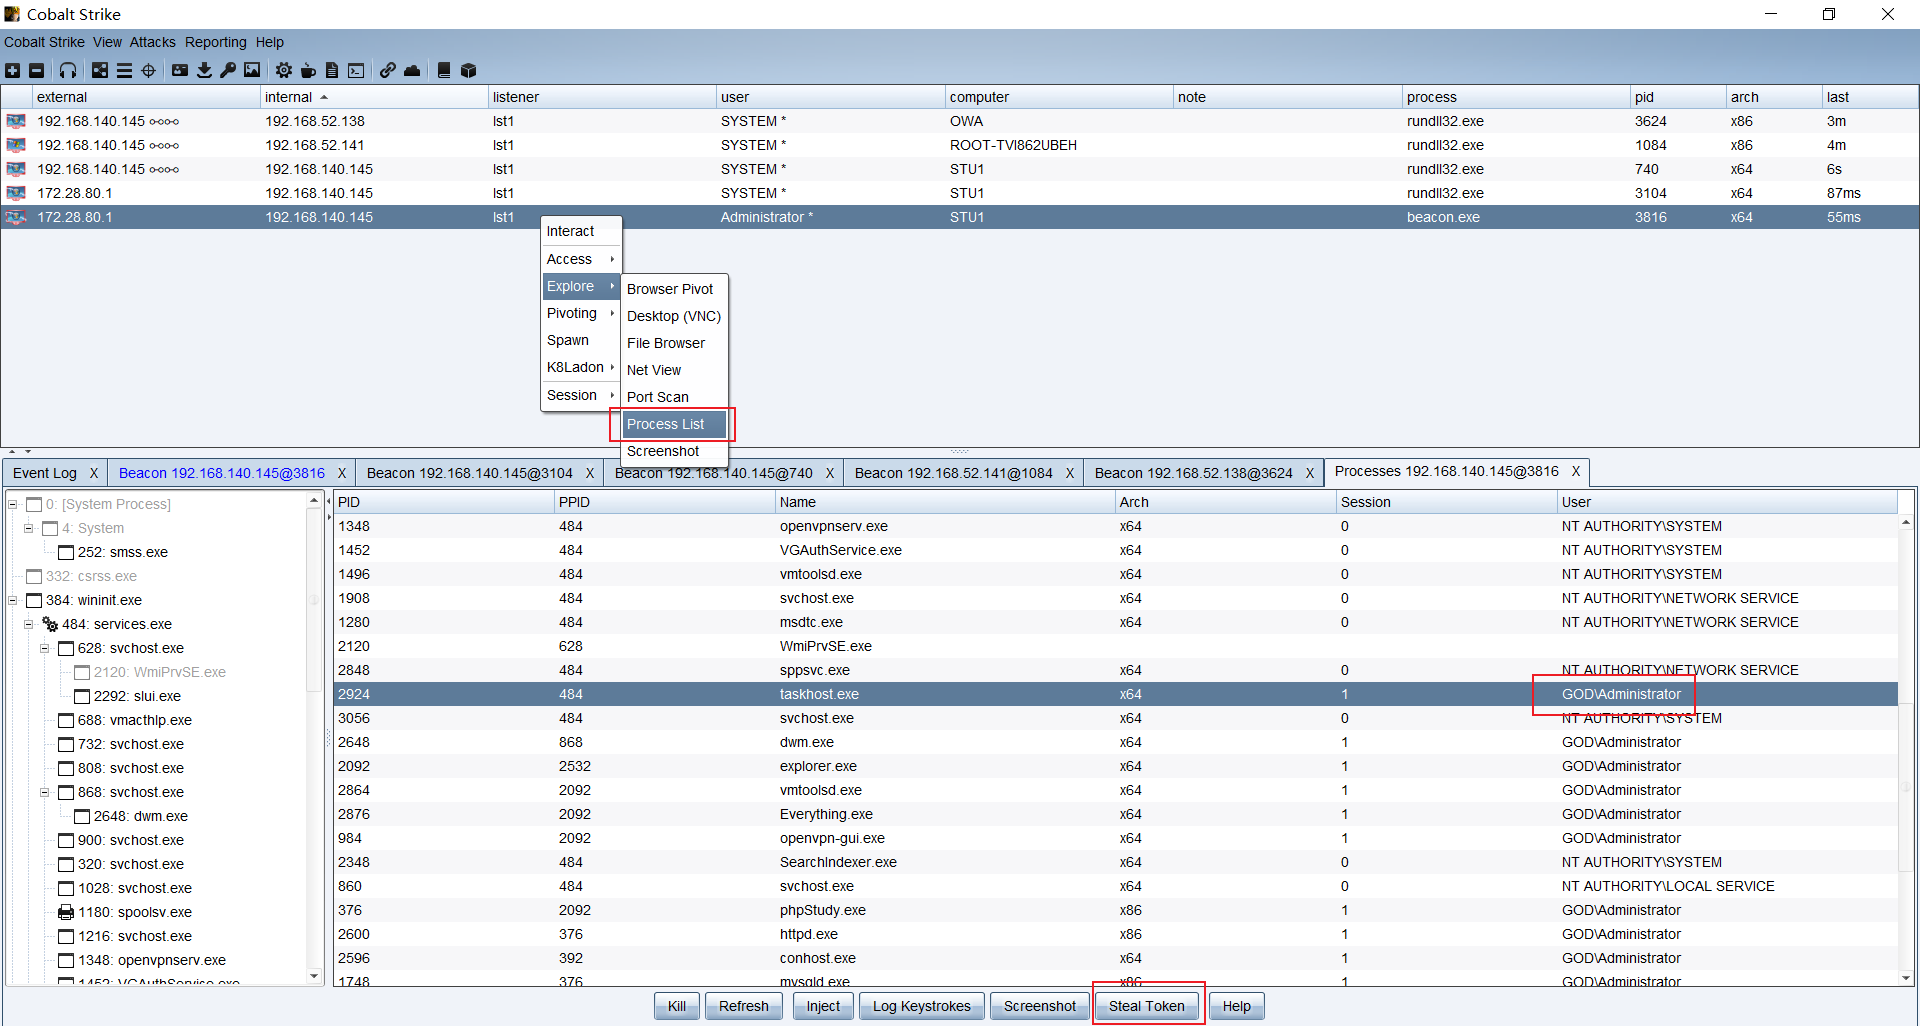The width and height of the screenshot is (1920, 1026).
Task: Click the document macro attack icon
Action: tap(332, 70)
